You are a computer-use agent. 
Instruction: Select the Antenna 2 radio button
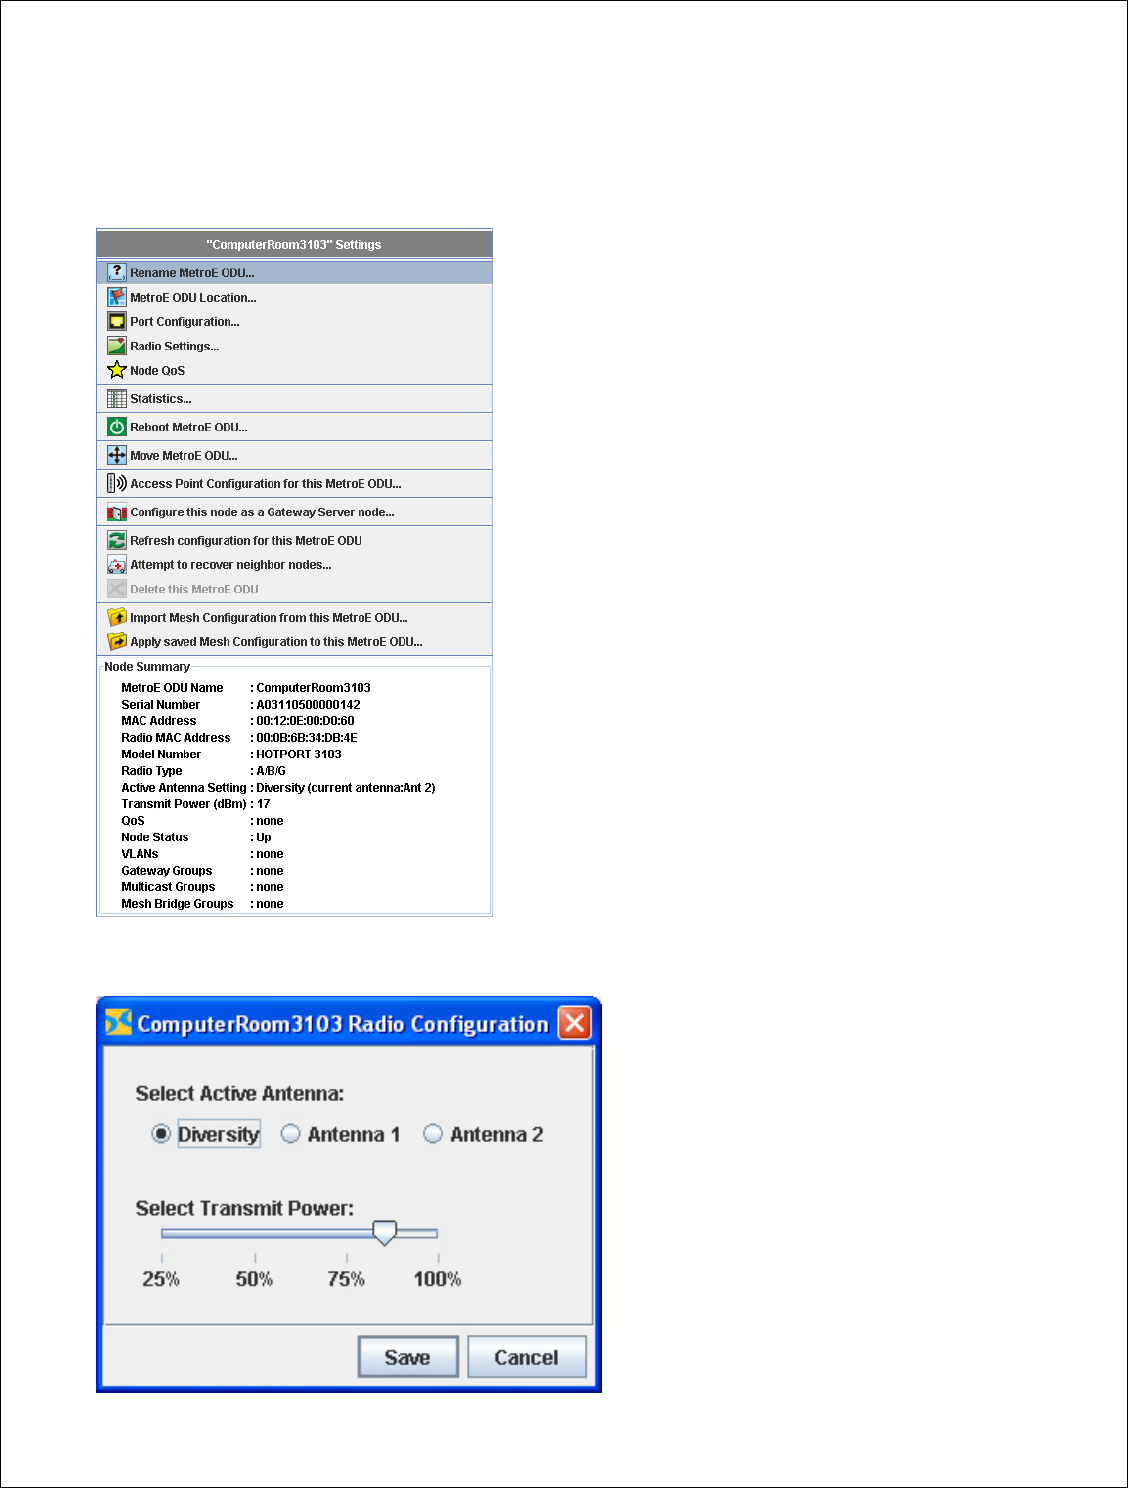[x=433, y=1134]
